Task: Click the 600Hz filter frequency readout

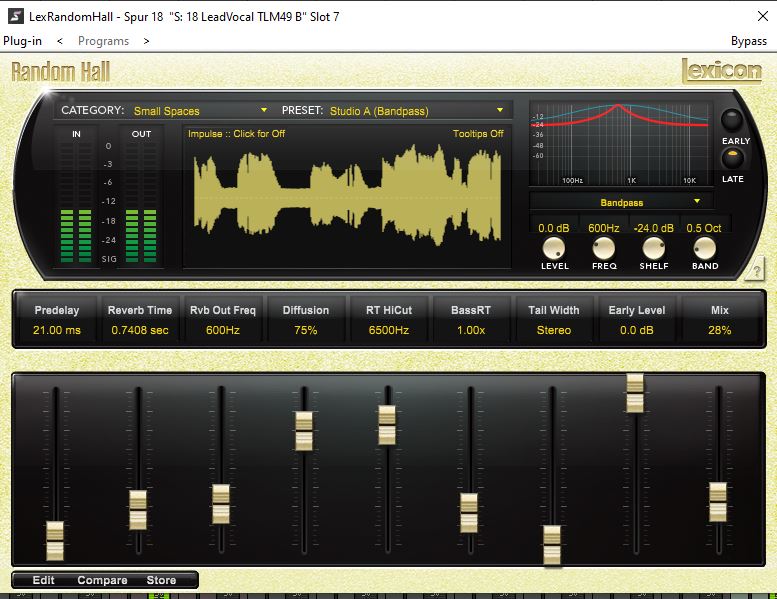Action: coord(604,228)
